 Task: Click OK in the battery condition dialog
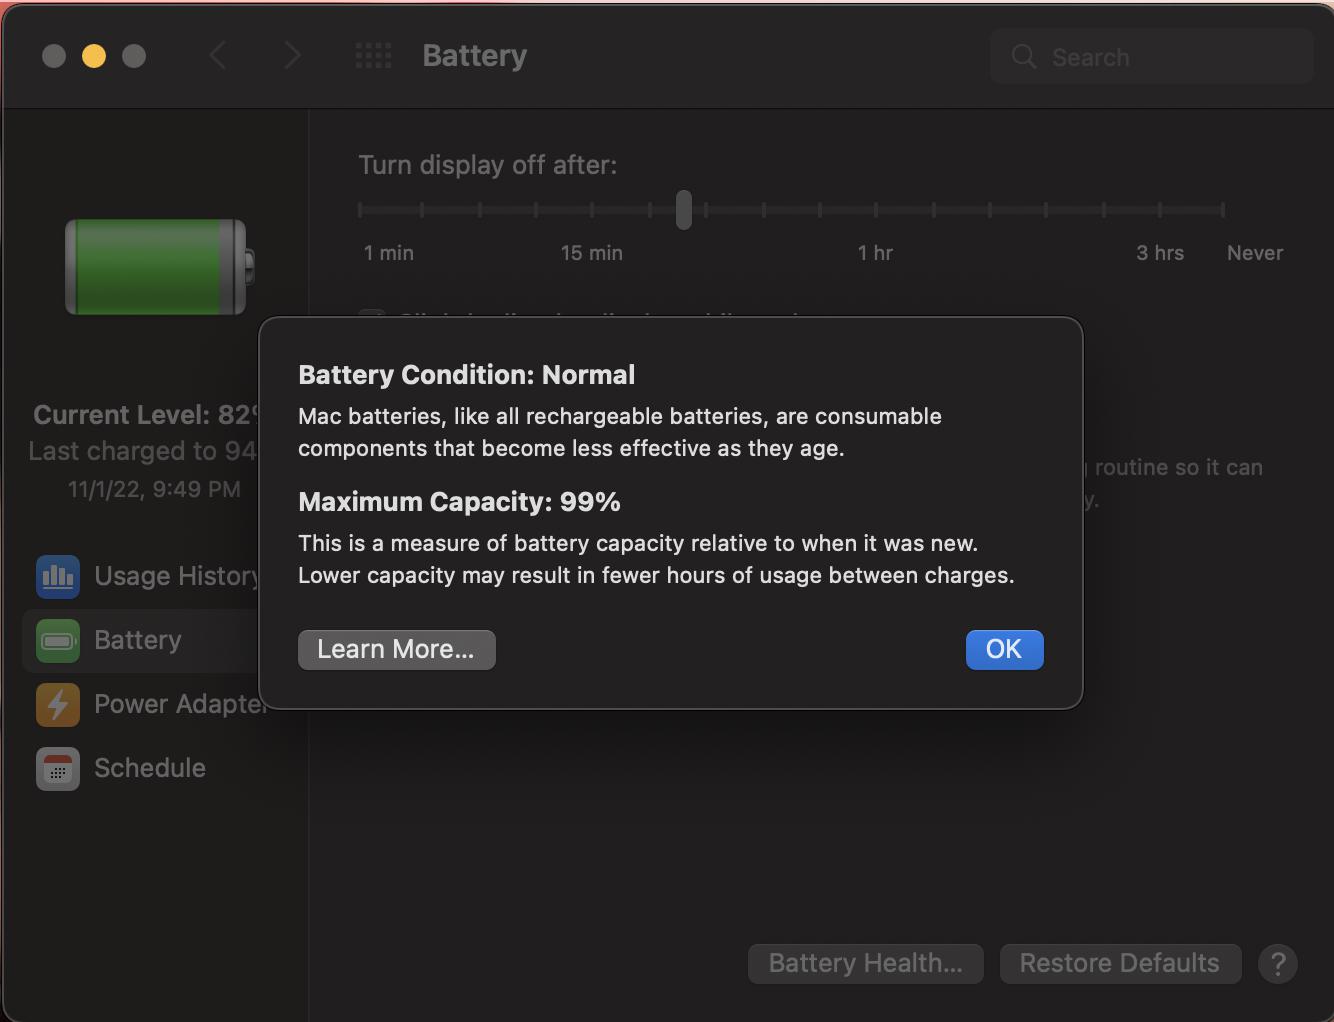click(1004, 650)
